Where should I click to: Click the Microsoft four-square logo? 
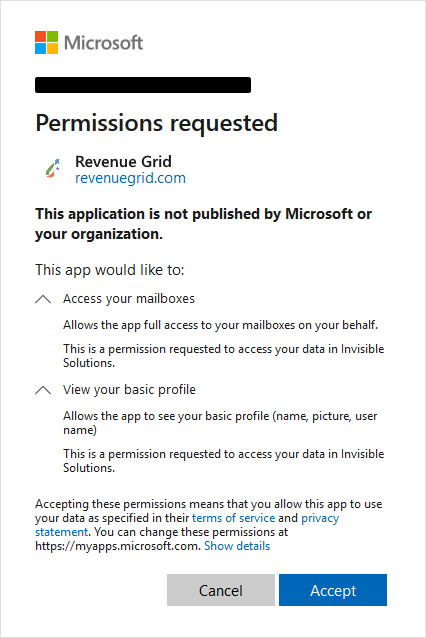pos(46,42)
